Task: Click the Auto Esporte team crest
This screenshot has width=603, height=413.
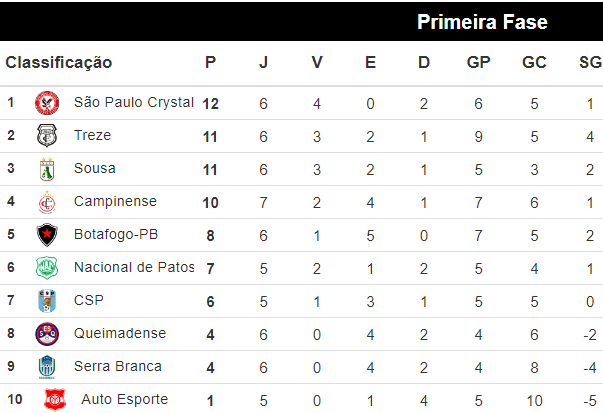Action: [54, 400]
